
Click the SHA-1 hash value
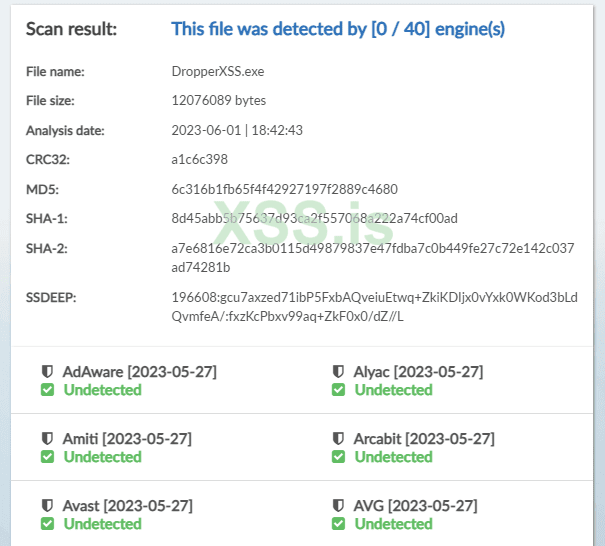tap(314, 218)
